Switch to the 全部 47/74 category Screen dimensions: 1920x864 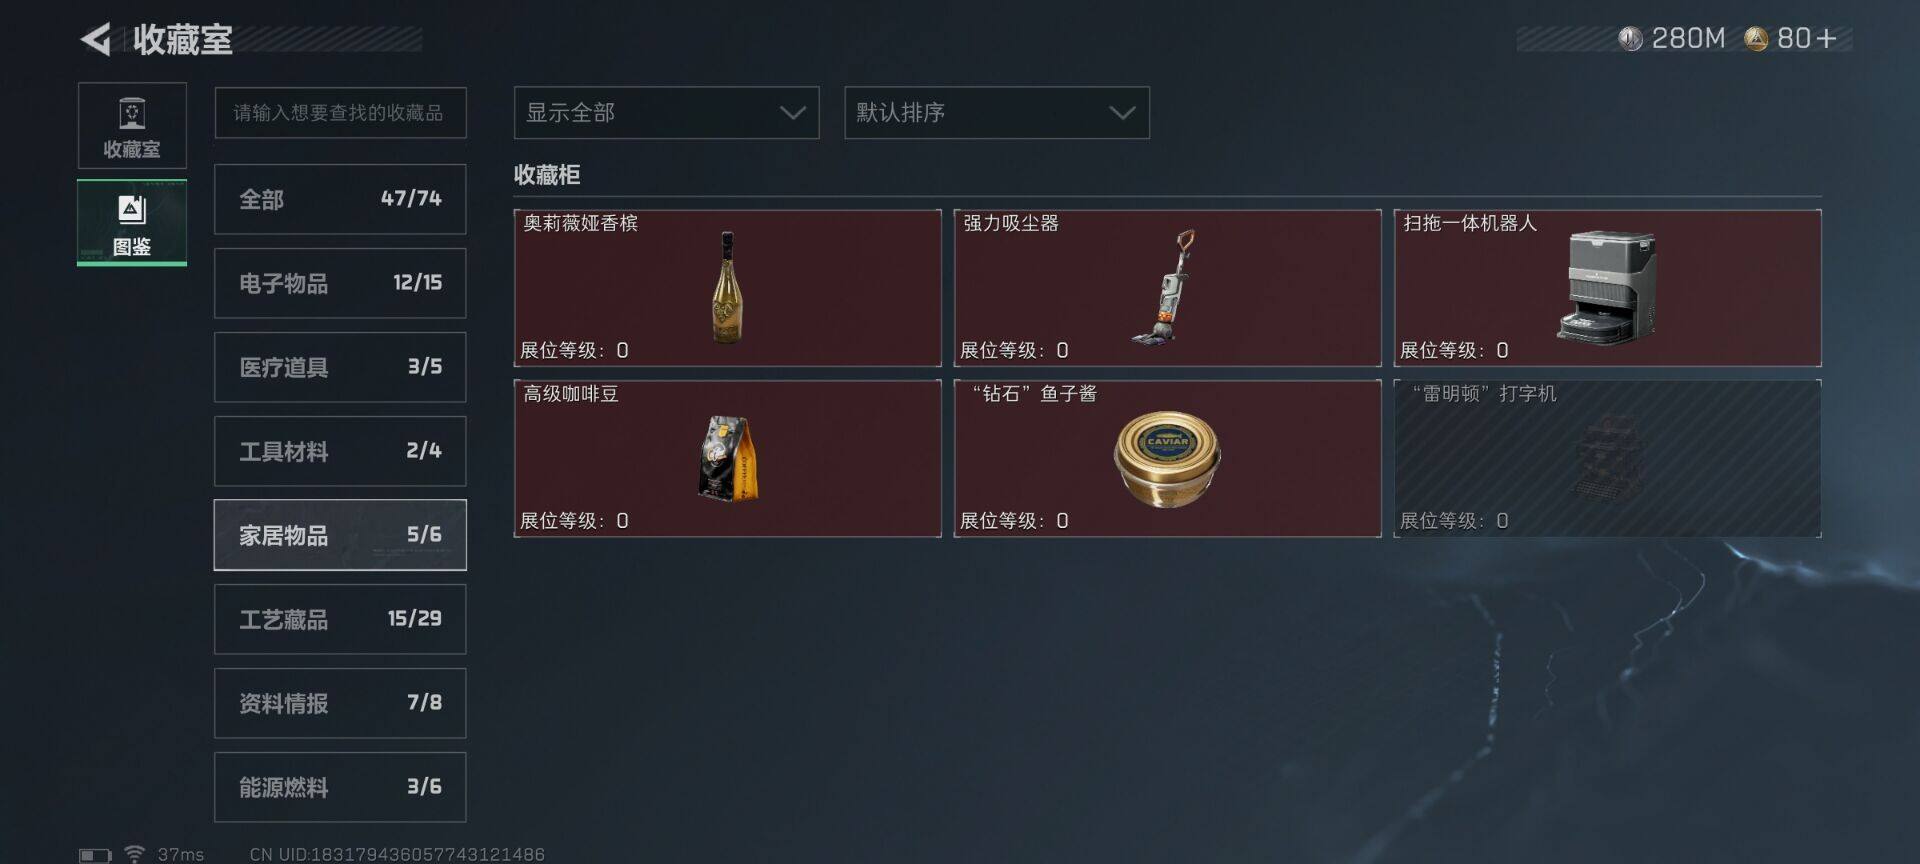(x=340, y=199)
